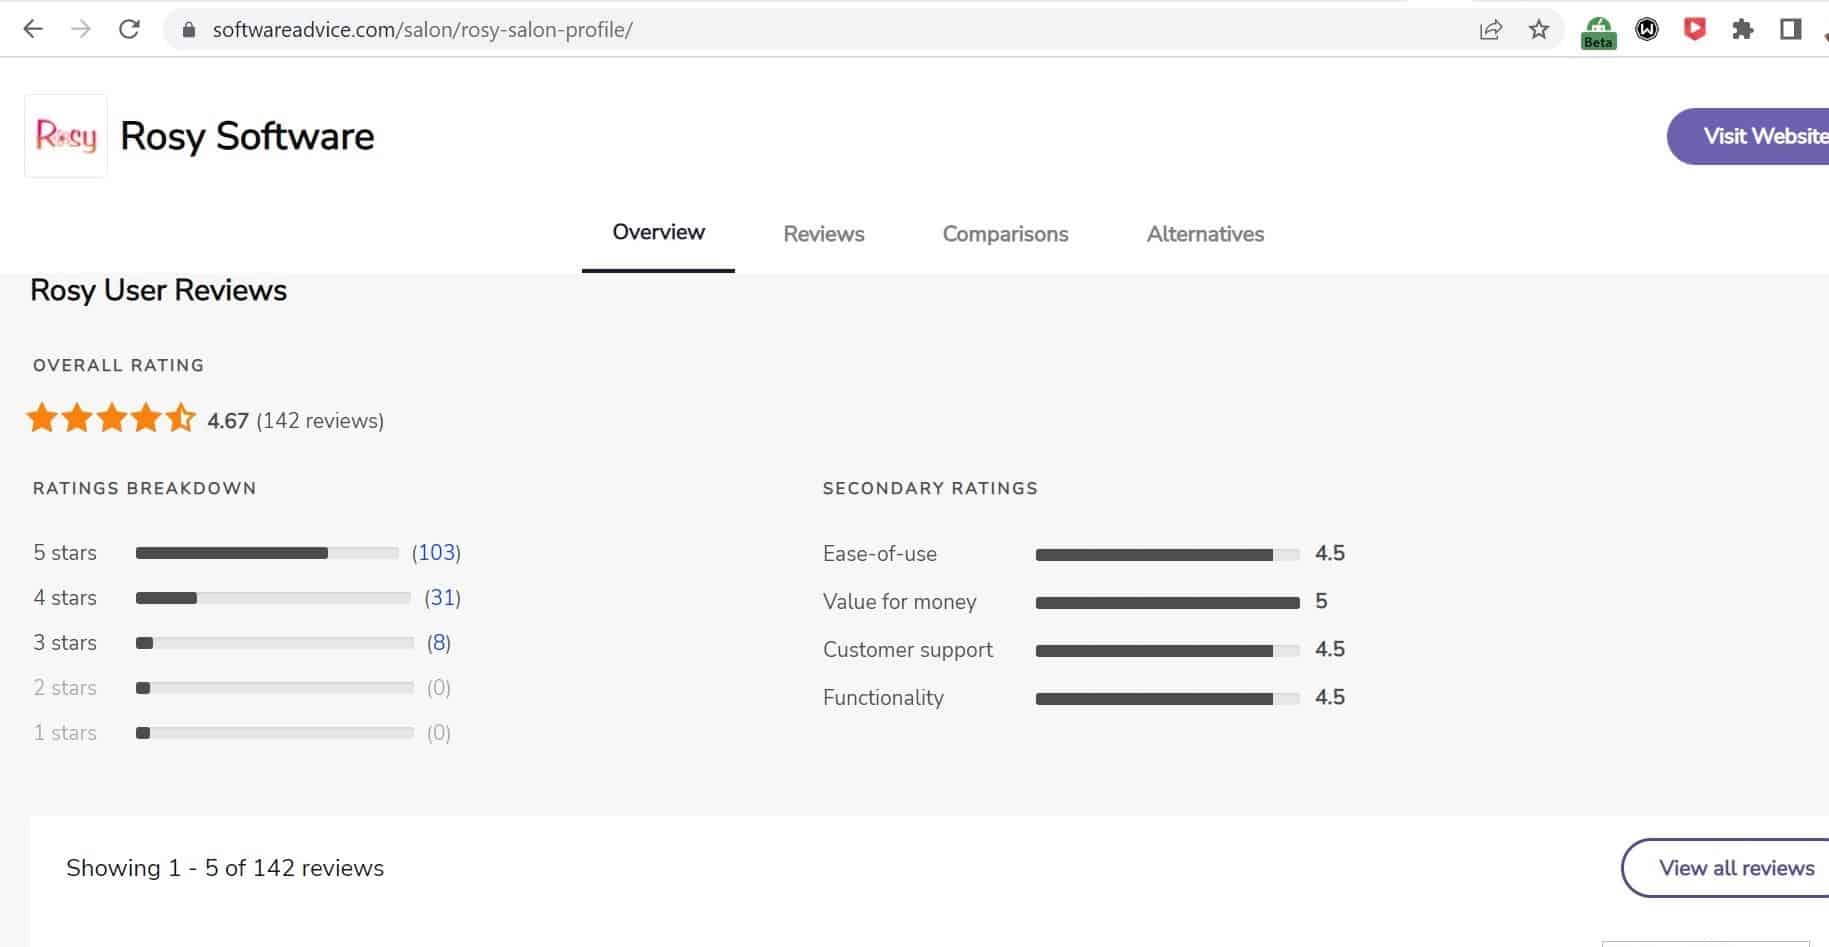Click the Customer support label
This screenshot has height=947, width=1829.
908,650
